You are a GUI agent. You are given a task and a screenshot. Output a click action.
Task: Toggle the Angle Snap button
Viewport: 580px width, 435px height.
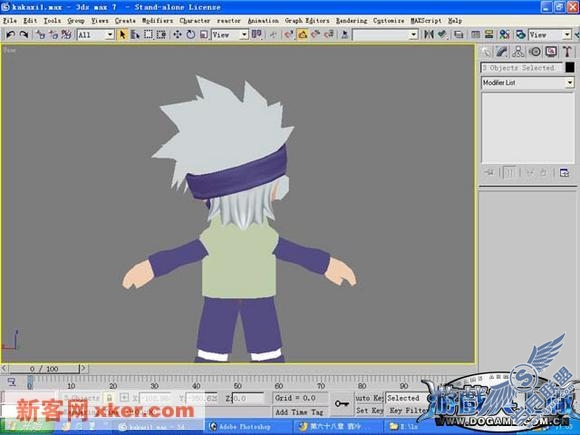pos(303,35)
